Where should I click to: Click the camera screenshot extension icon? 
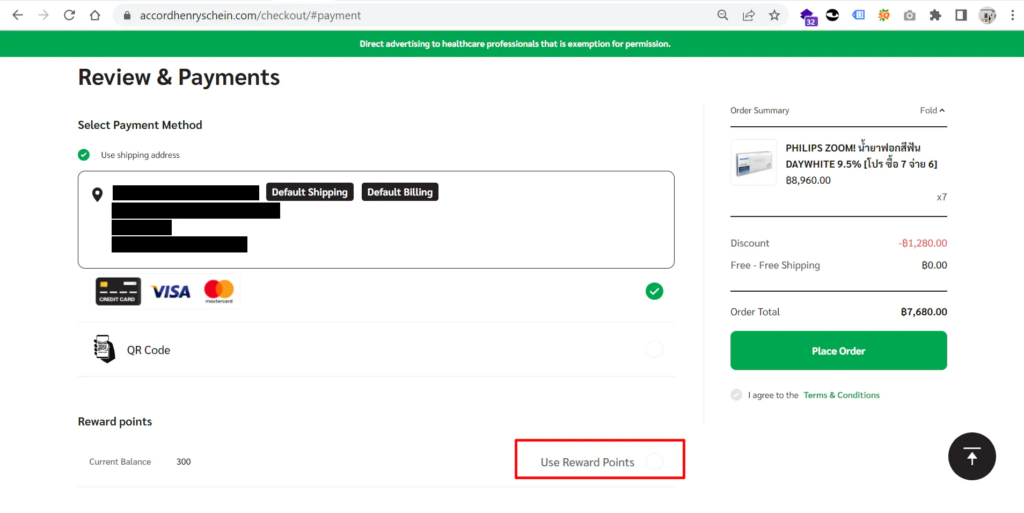click(909, 15)
